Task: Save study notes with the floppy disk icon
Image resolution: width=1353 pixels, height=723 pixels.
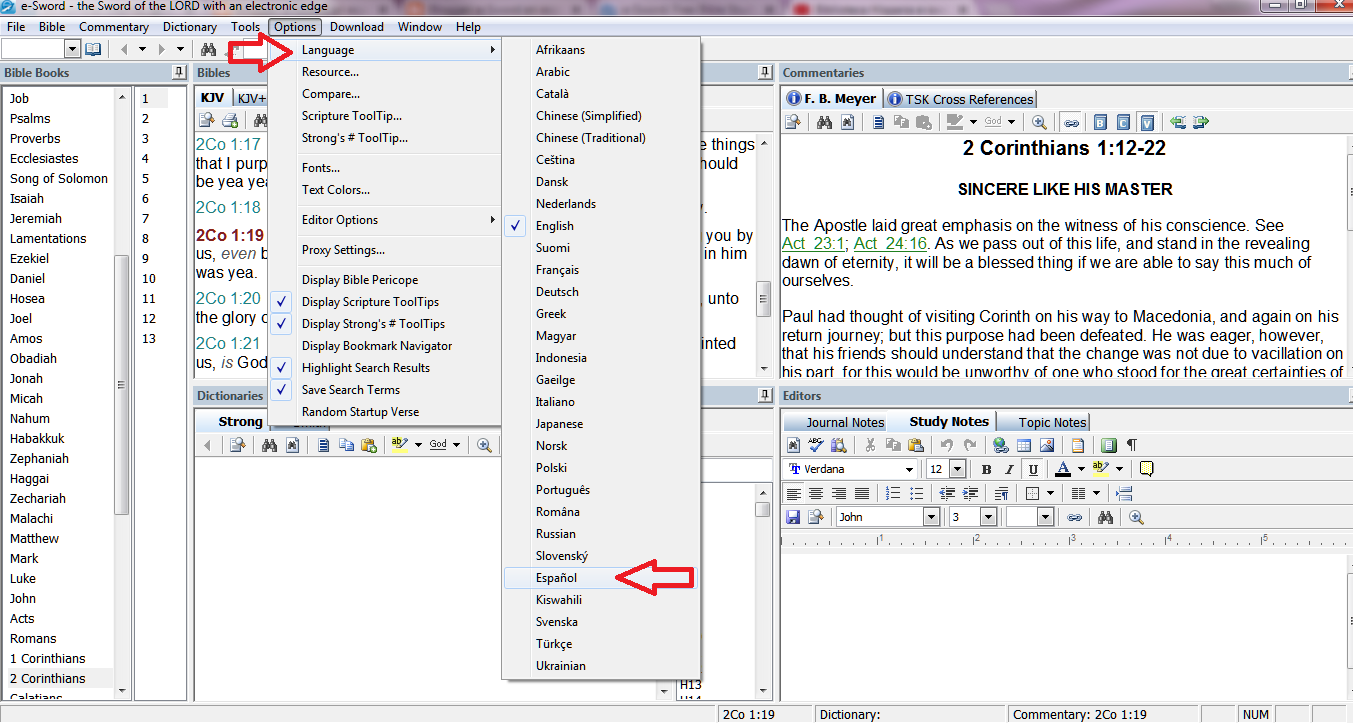Action: click(x=793, y=517)
